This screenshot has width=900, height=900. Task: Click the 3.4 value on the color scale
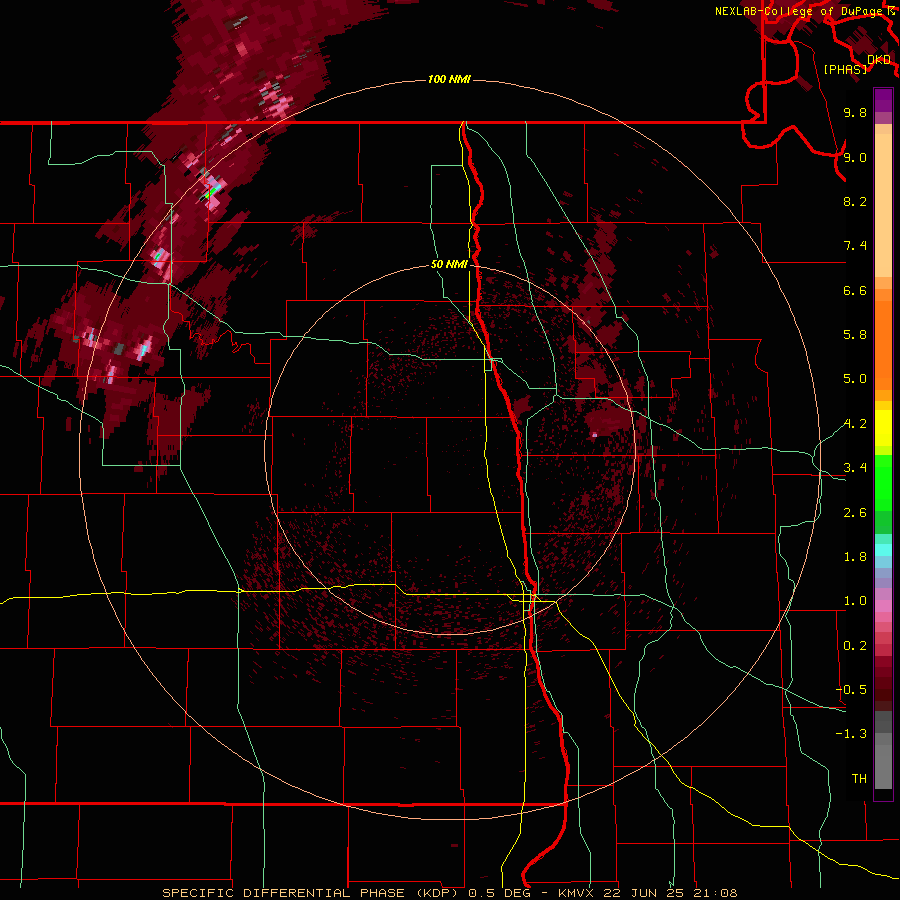coord(855,468)
